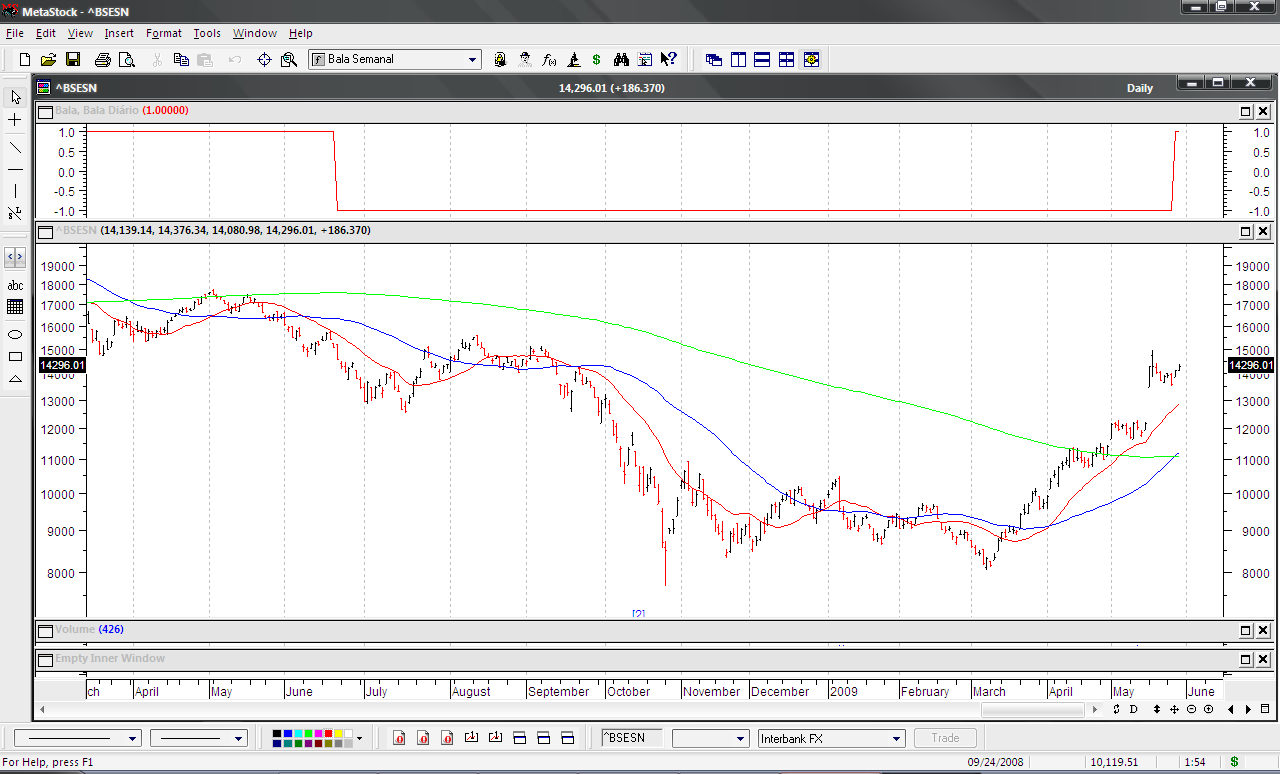Click the zoom out minus icon below chart
The width and height of the screenshot is (1280, 774).
1192,709
